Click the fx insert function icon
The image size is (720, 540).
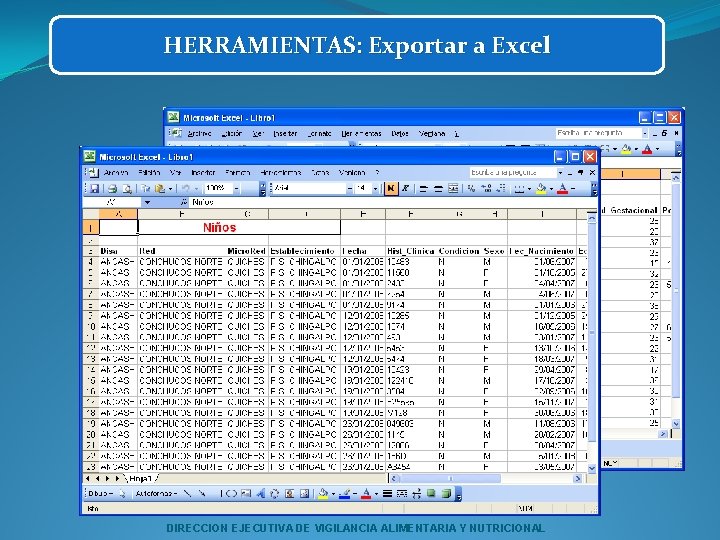(184, 202)
